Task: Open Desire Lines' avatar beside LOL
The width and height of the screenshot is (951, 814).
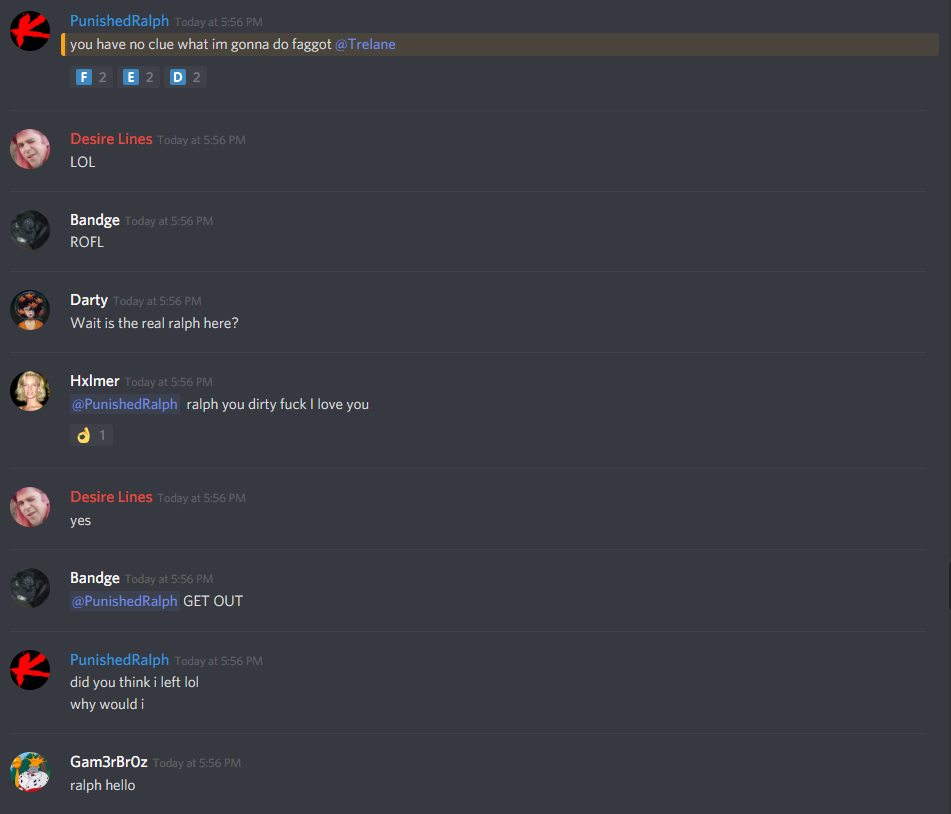Action: click(30, 149)
